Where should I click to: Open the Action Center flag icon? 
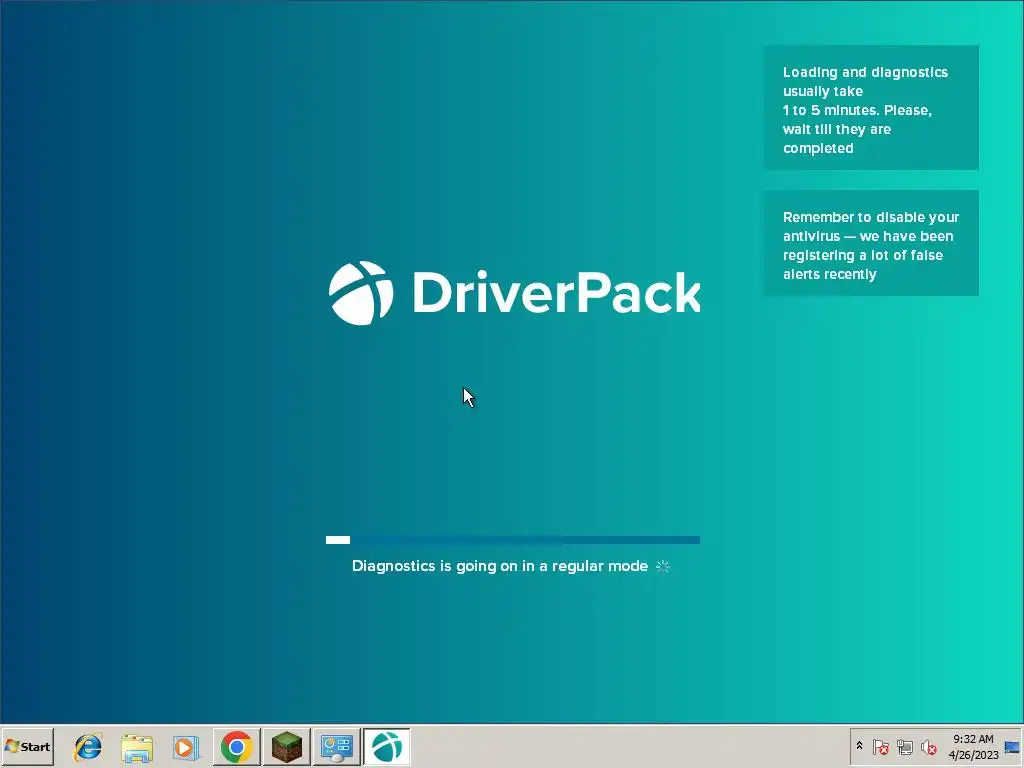(x=880, y=746)
